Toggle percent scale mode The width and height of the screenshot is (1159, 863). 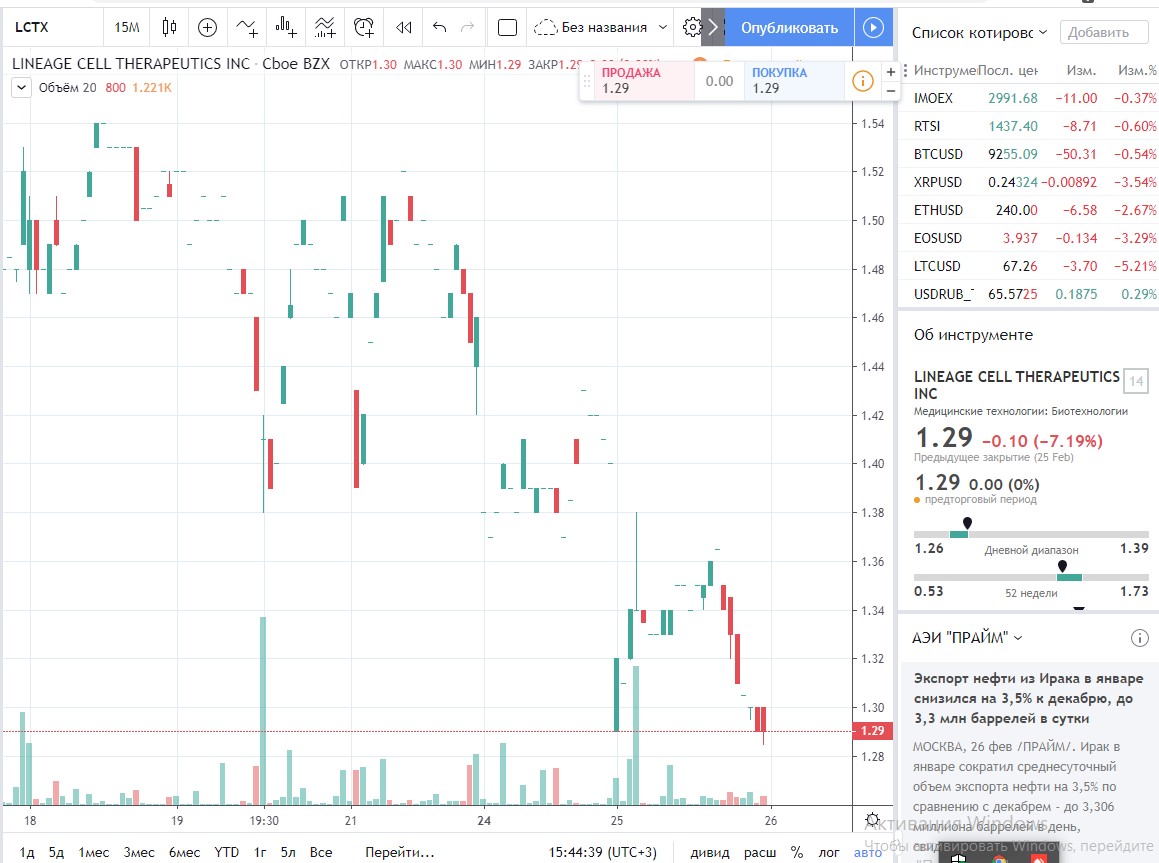[x=797, y=852]
